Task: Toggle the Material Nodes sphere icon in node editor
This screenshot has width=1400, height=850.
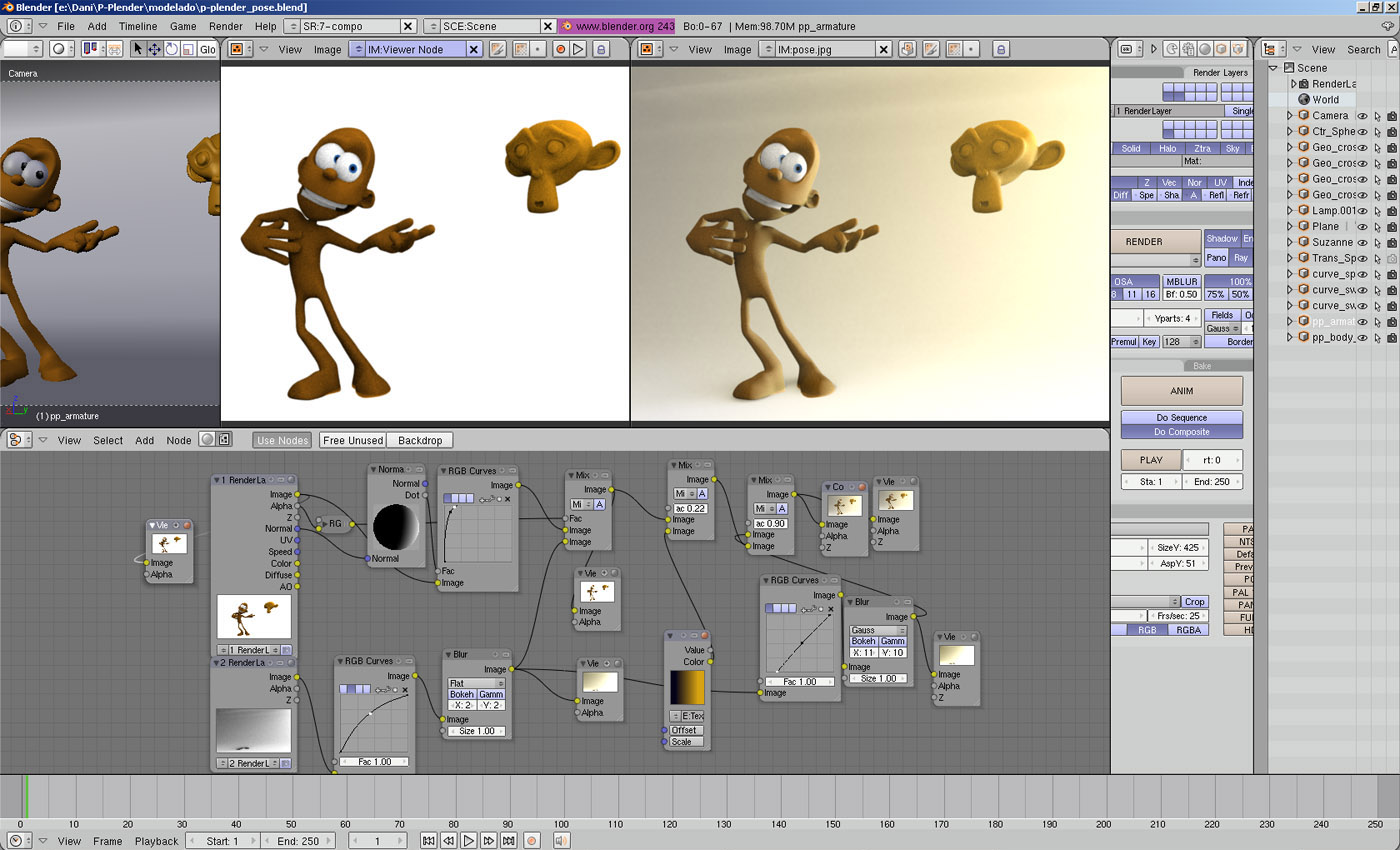Action: [x=207, y=439]
